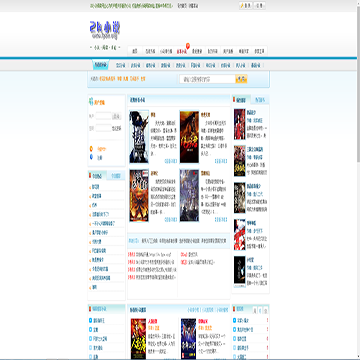Open the dark sepia sidebar book cover
The width and height of the screenshot is (360, 360).
[239, 198]
